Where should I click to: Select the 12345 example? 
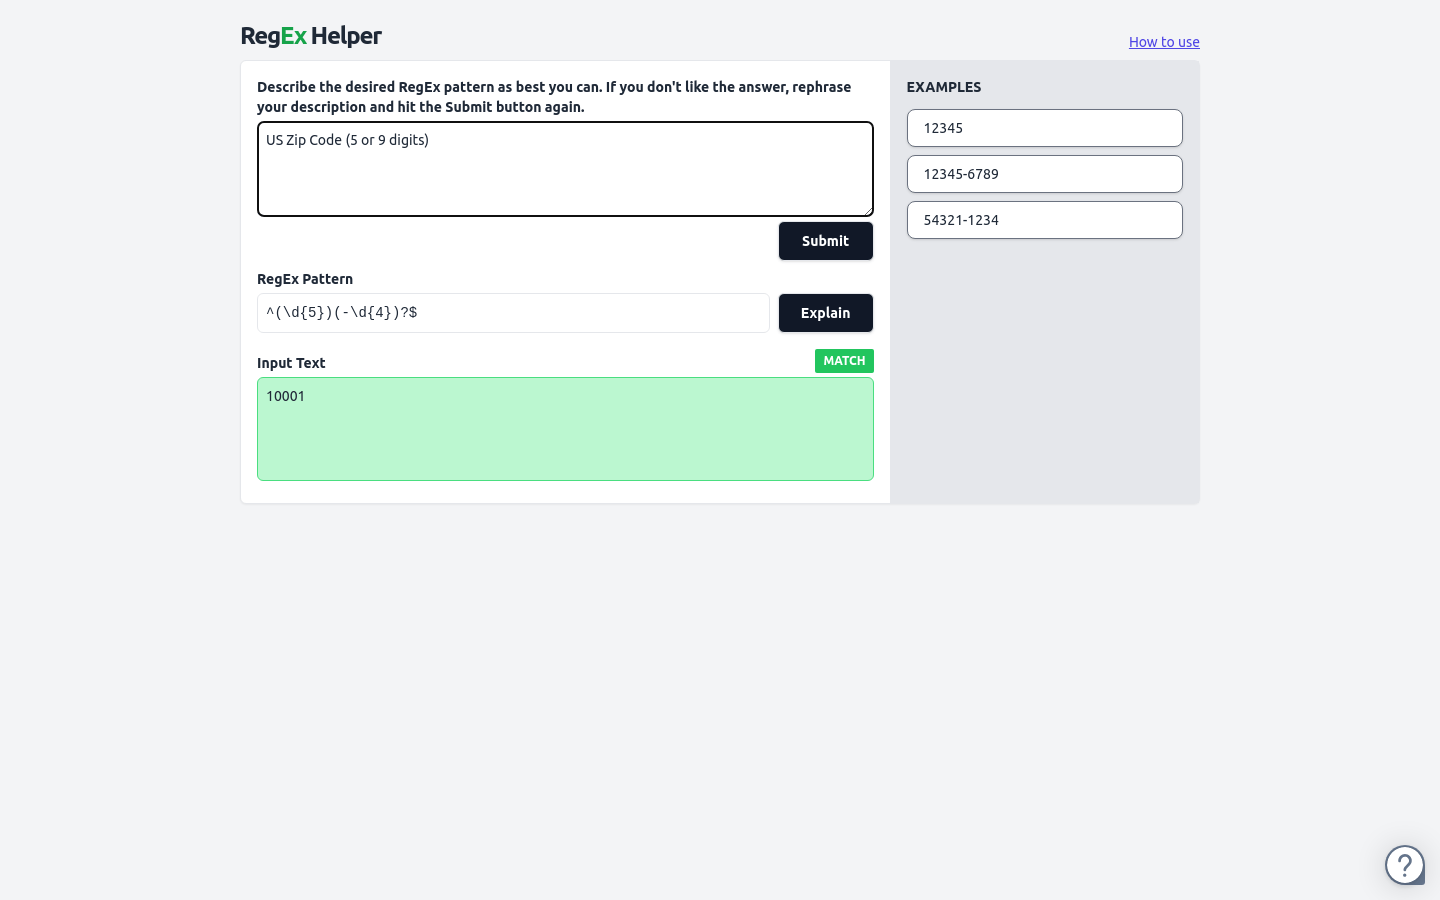click(x=1045, y=128)
